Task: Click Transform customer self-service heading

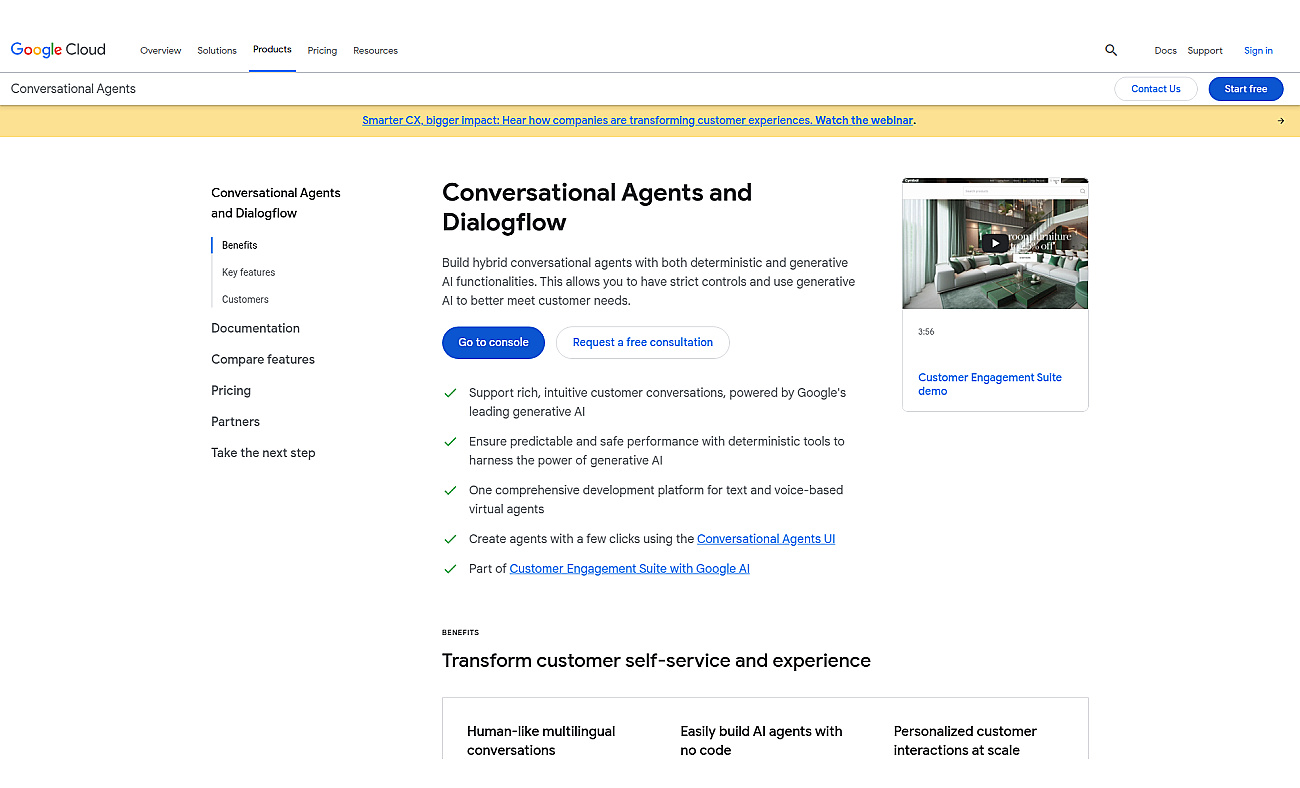Action: point(656,660)
